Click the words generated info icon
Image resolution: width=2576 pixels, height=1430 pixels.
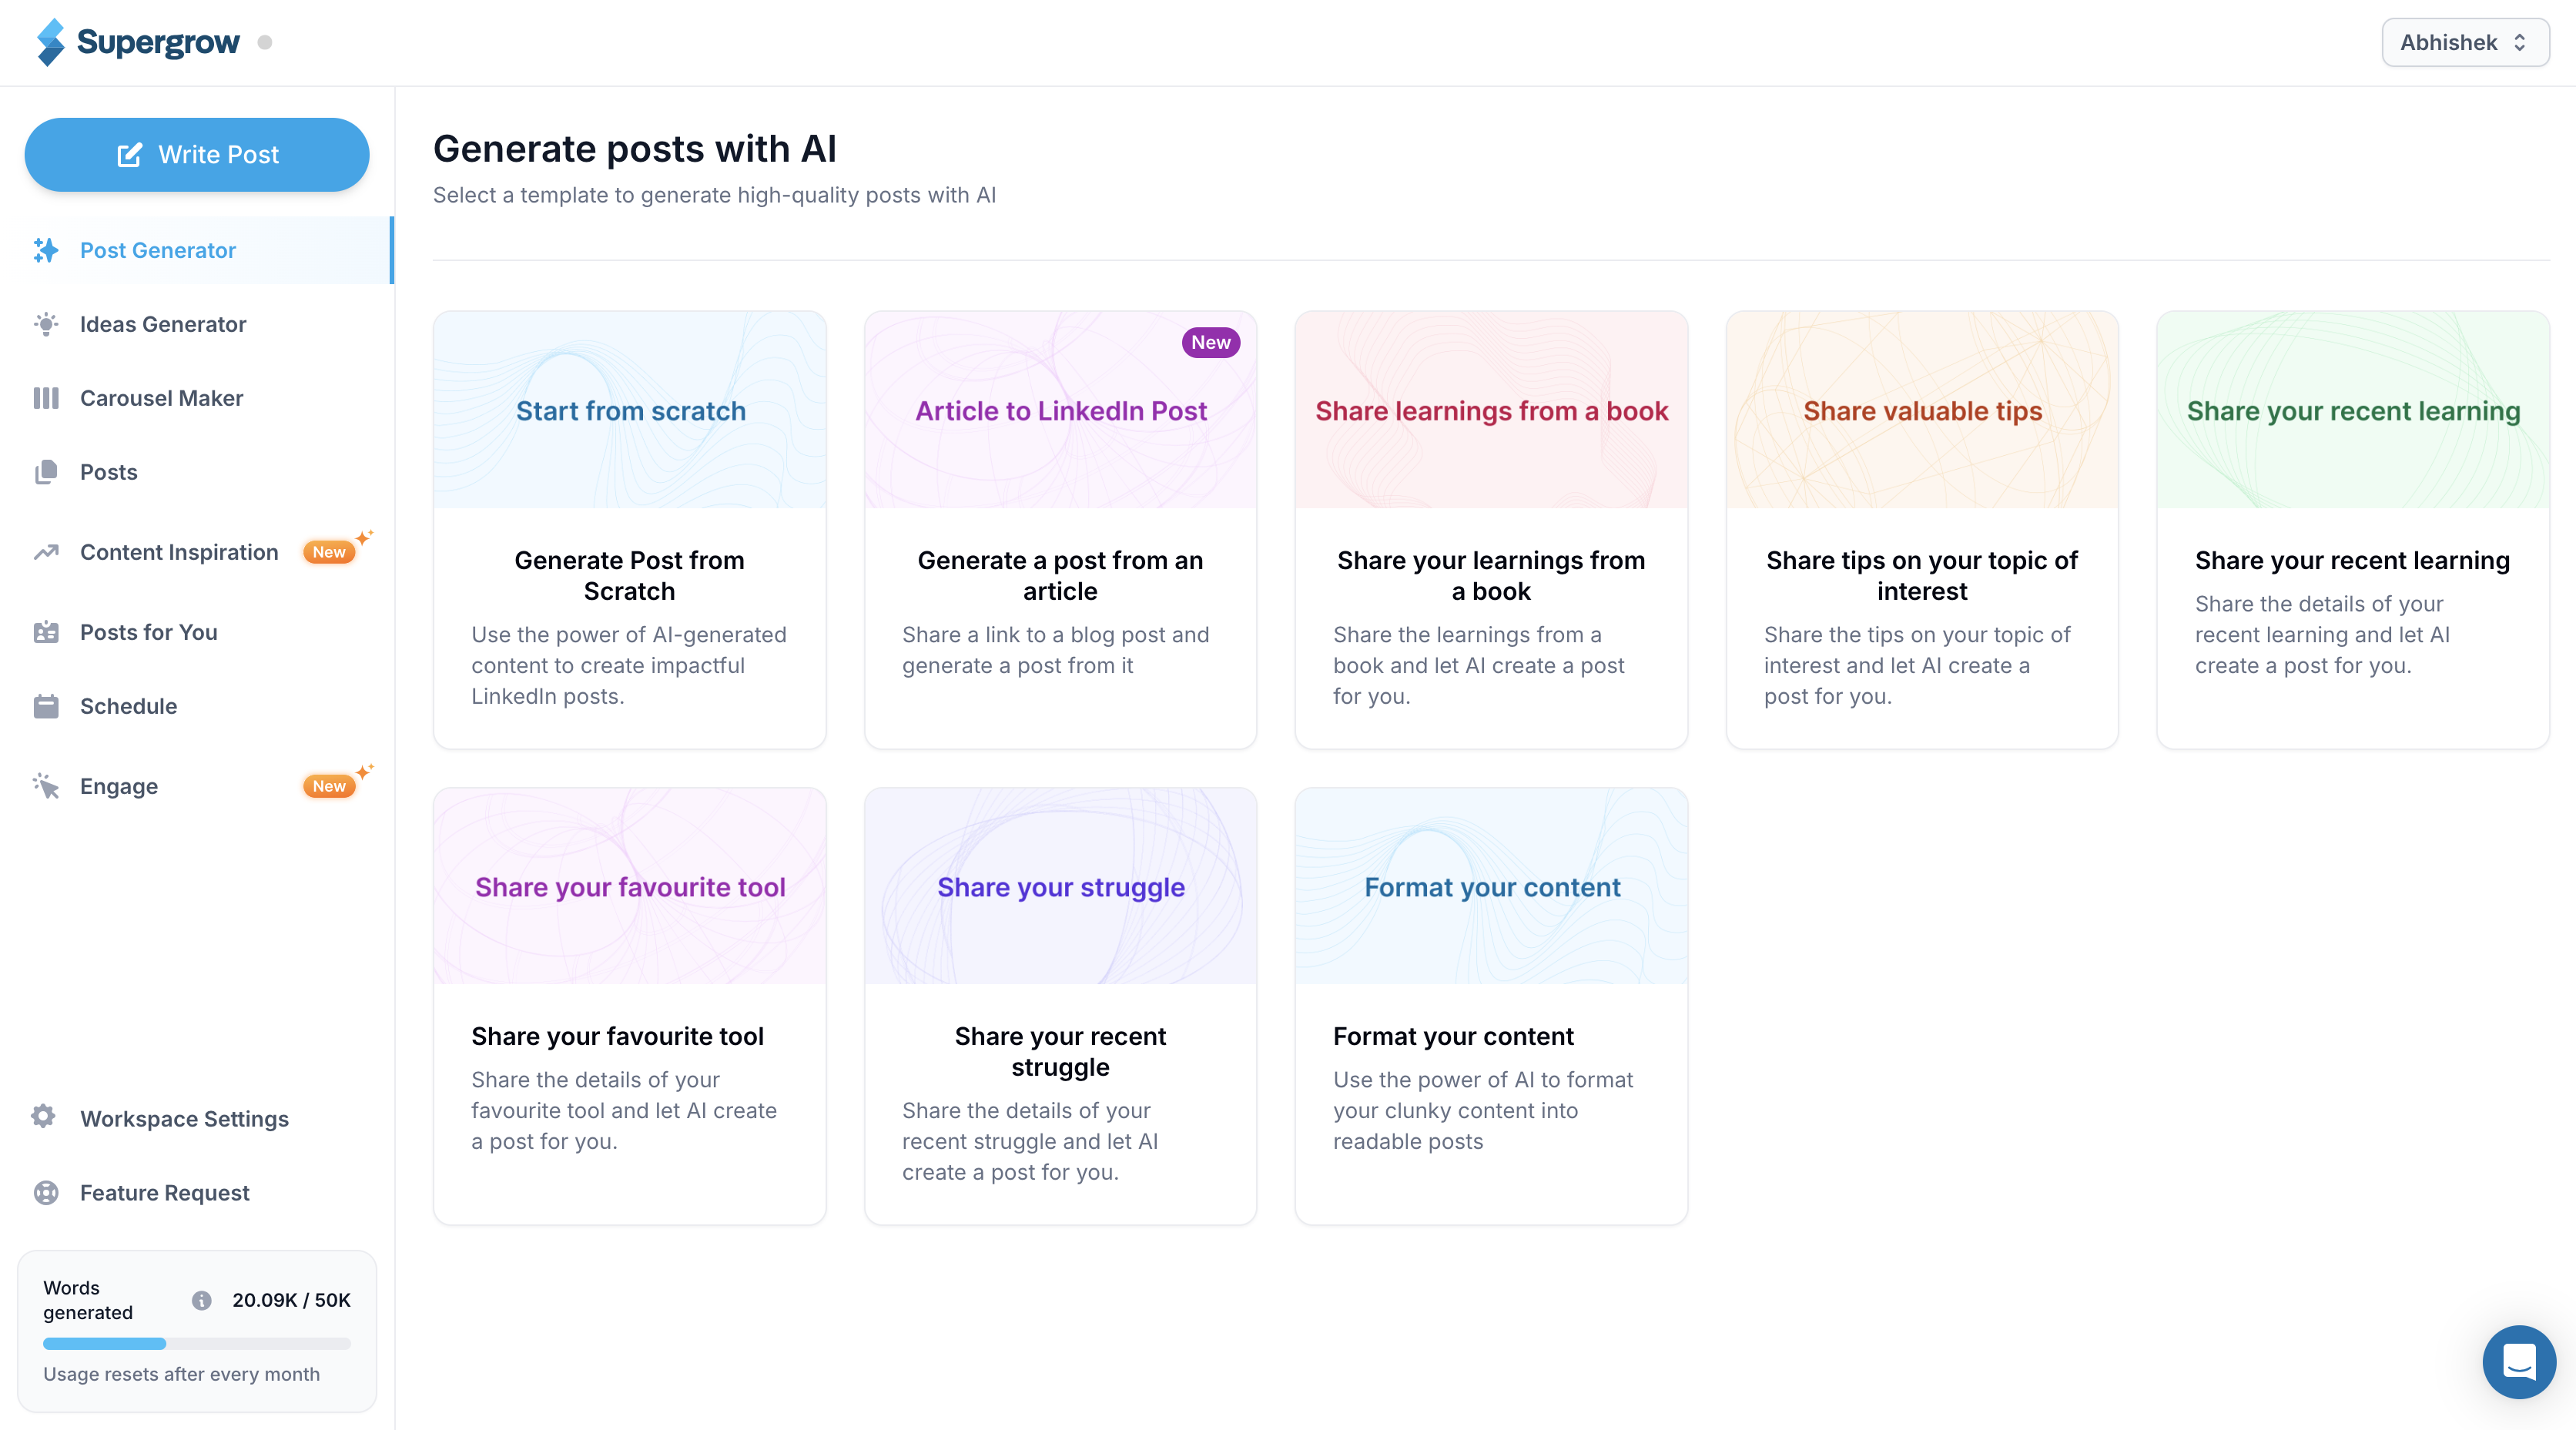201,1300
